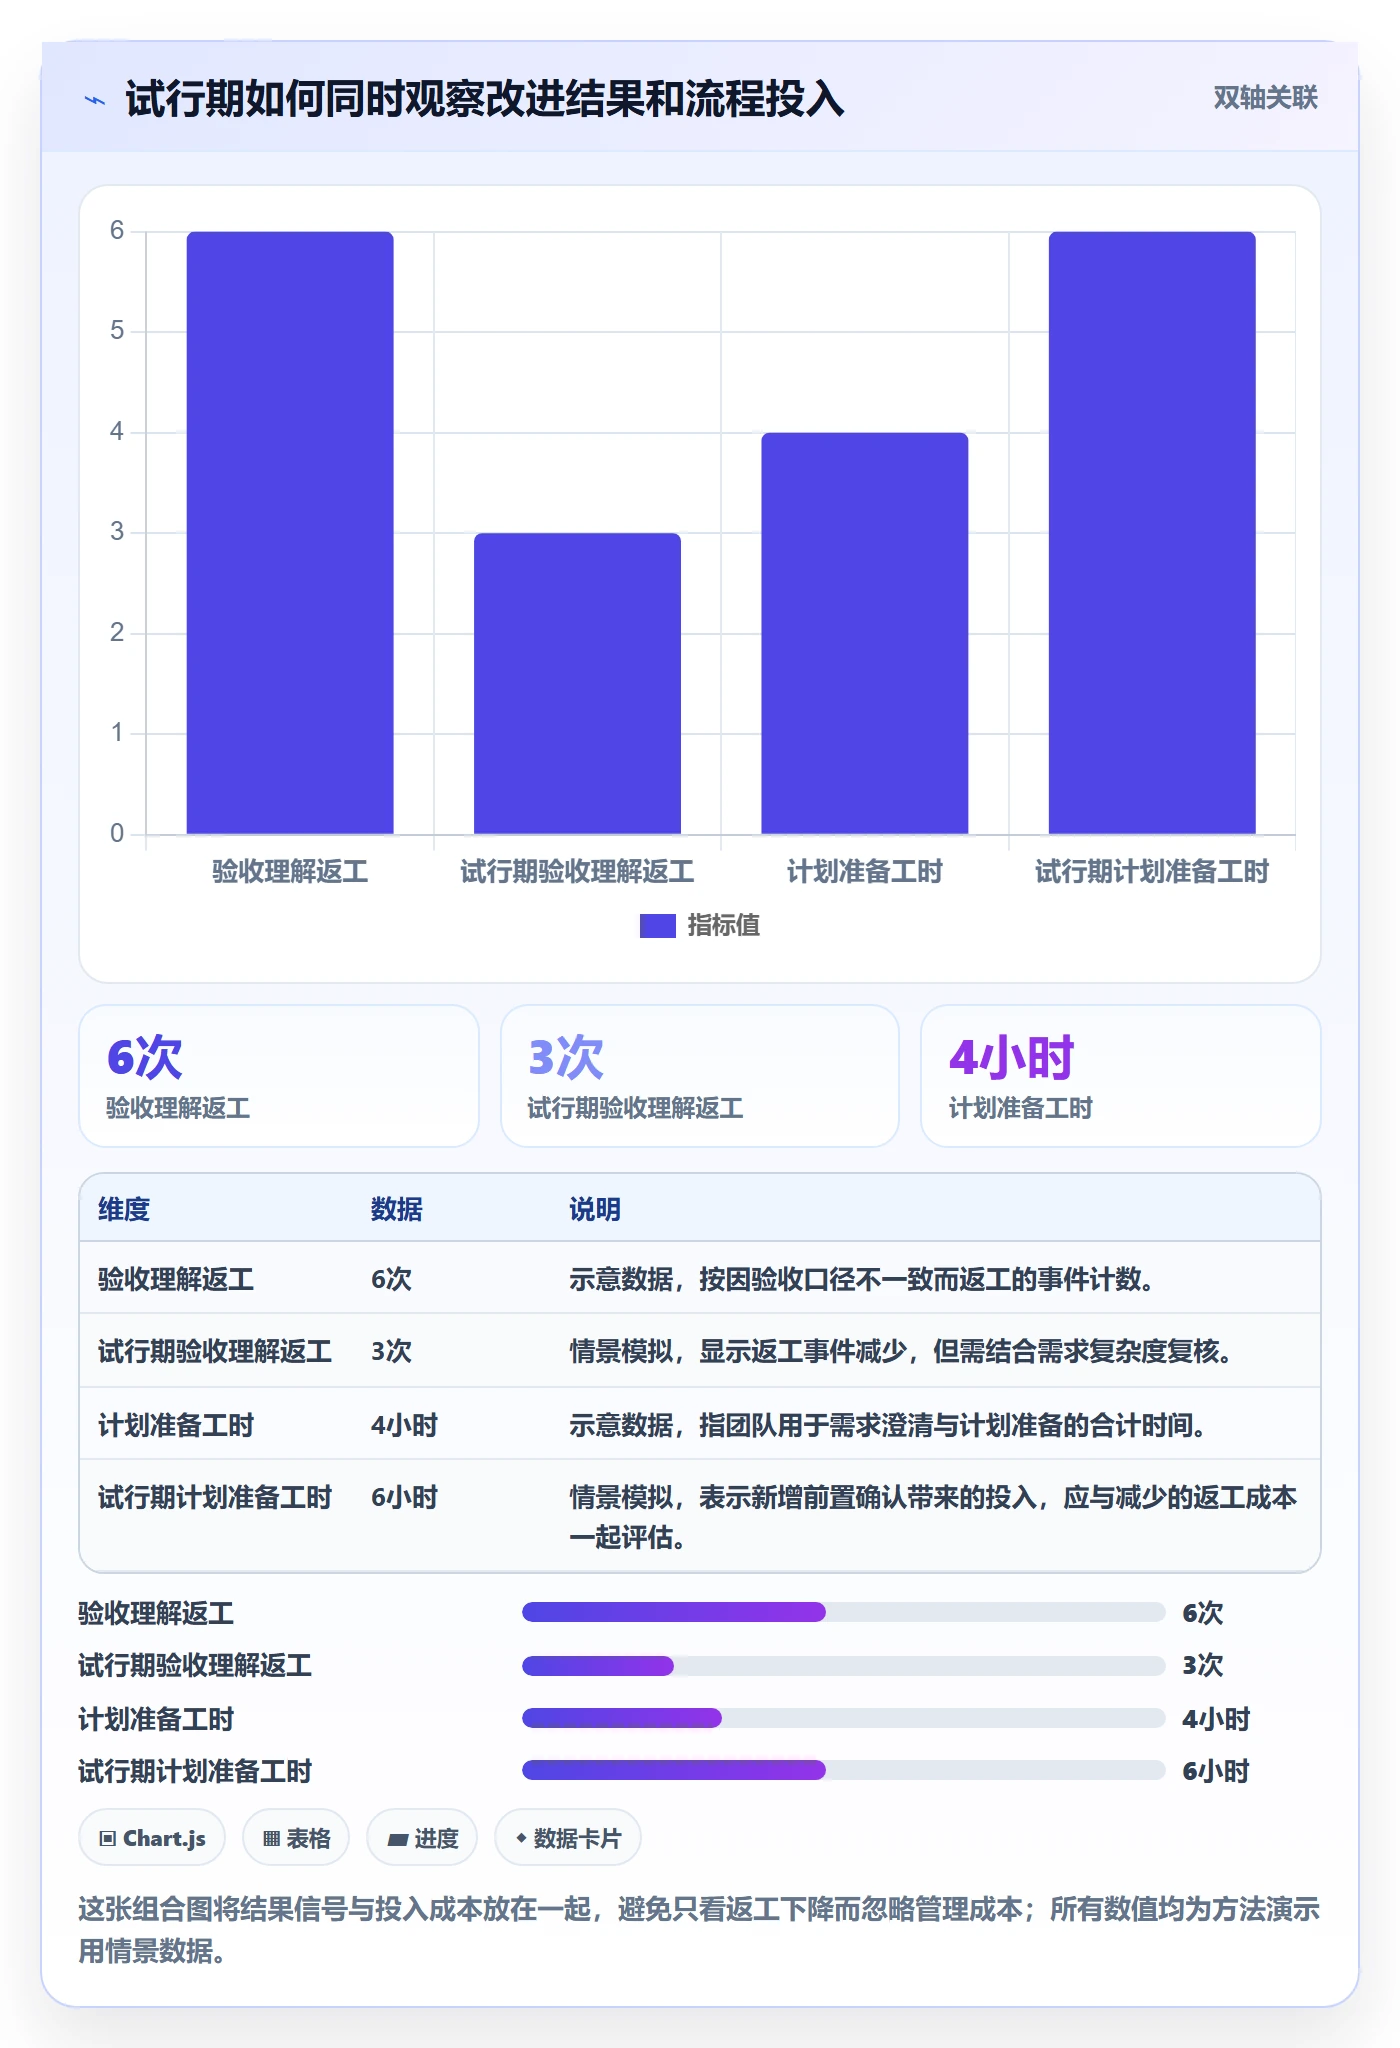Click the lightning icon beside the title
The height and width of the screenshot is (2048, 1400).
pos(95,100)
